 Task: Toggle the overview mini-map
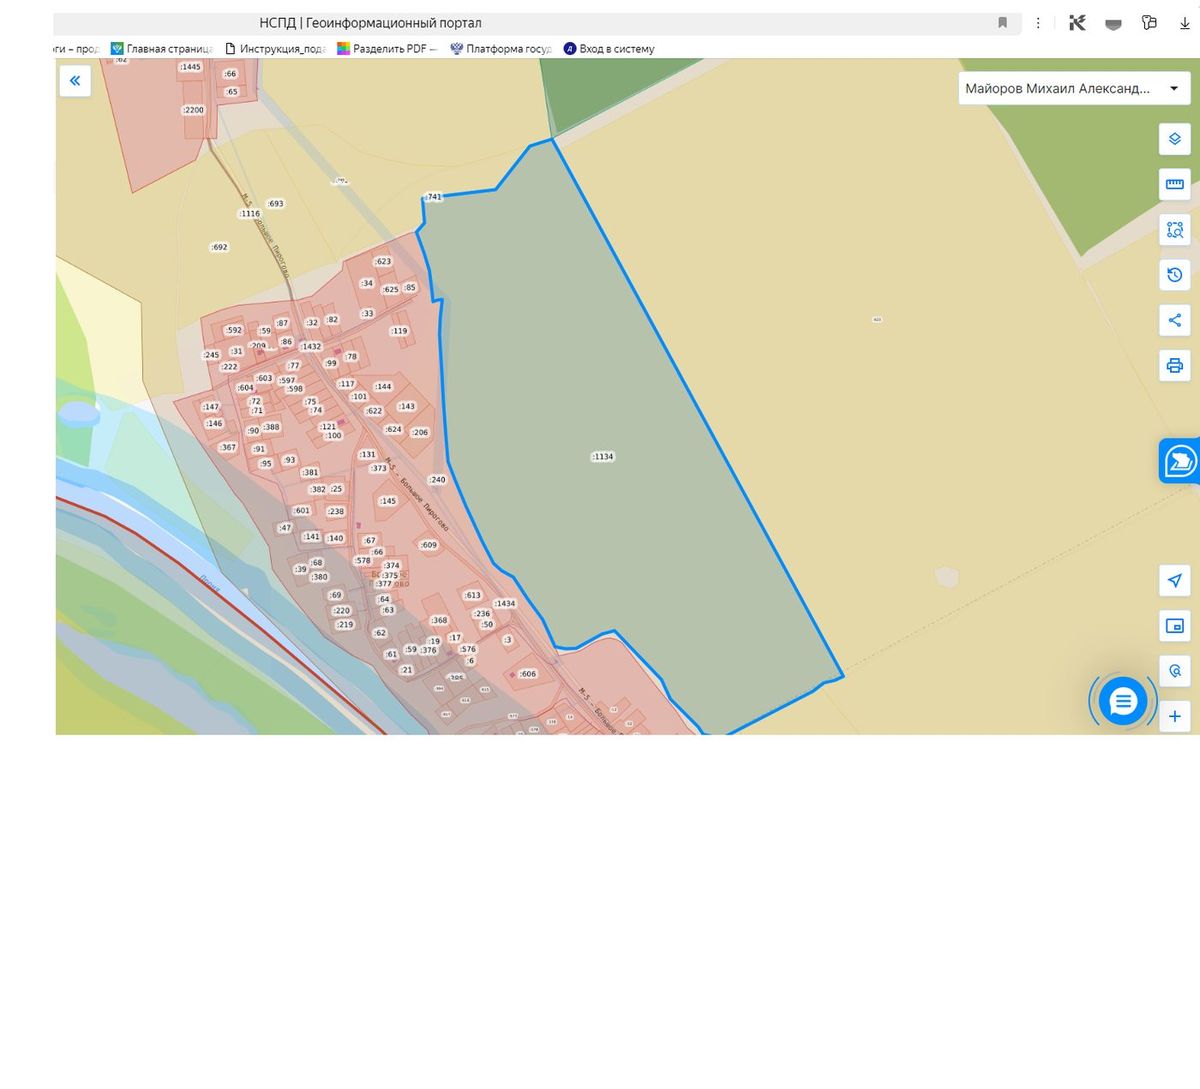point(1175,626)
